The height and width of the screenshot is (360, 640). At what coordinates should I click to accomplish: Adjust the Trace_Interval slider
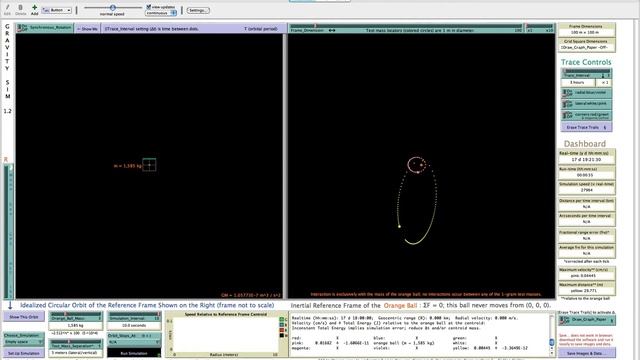[x=586, y=73]
